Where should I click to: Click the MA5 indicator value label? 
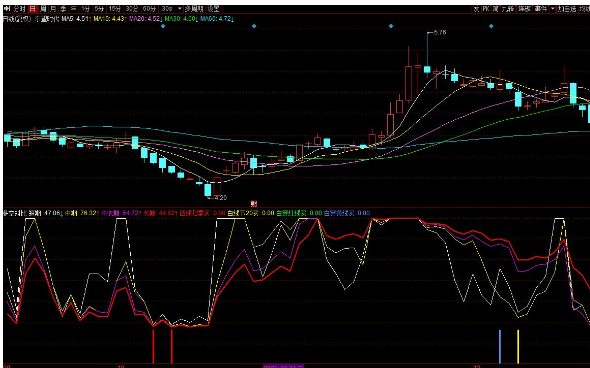(76, 18)
